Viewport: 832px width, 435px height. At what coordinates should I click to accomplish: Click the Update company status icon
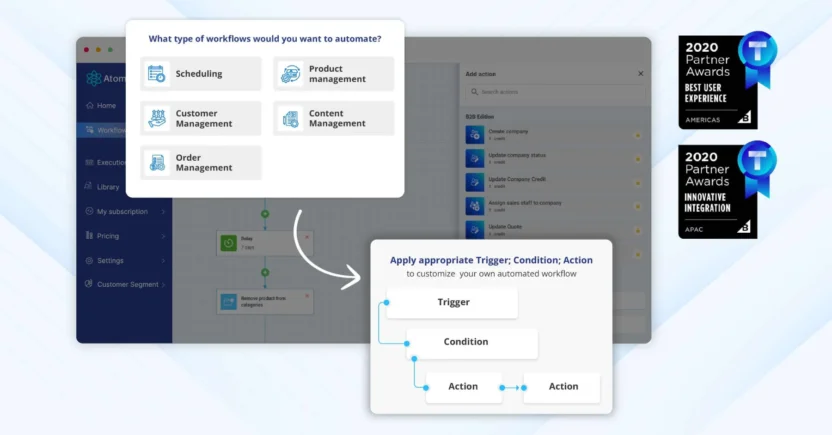(475, 159)
